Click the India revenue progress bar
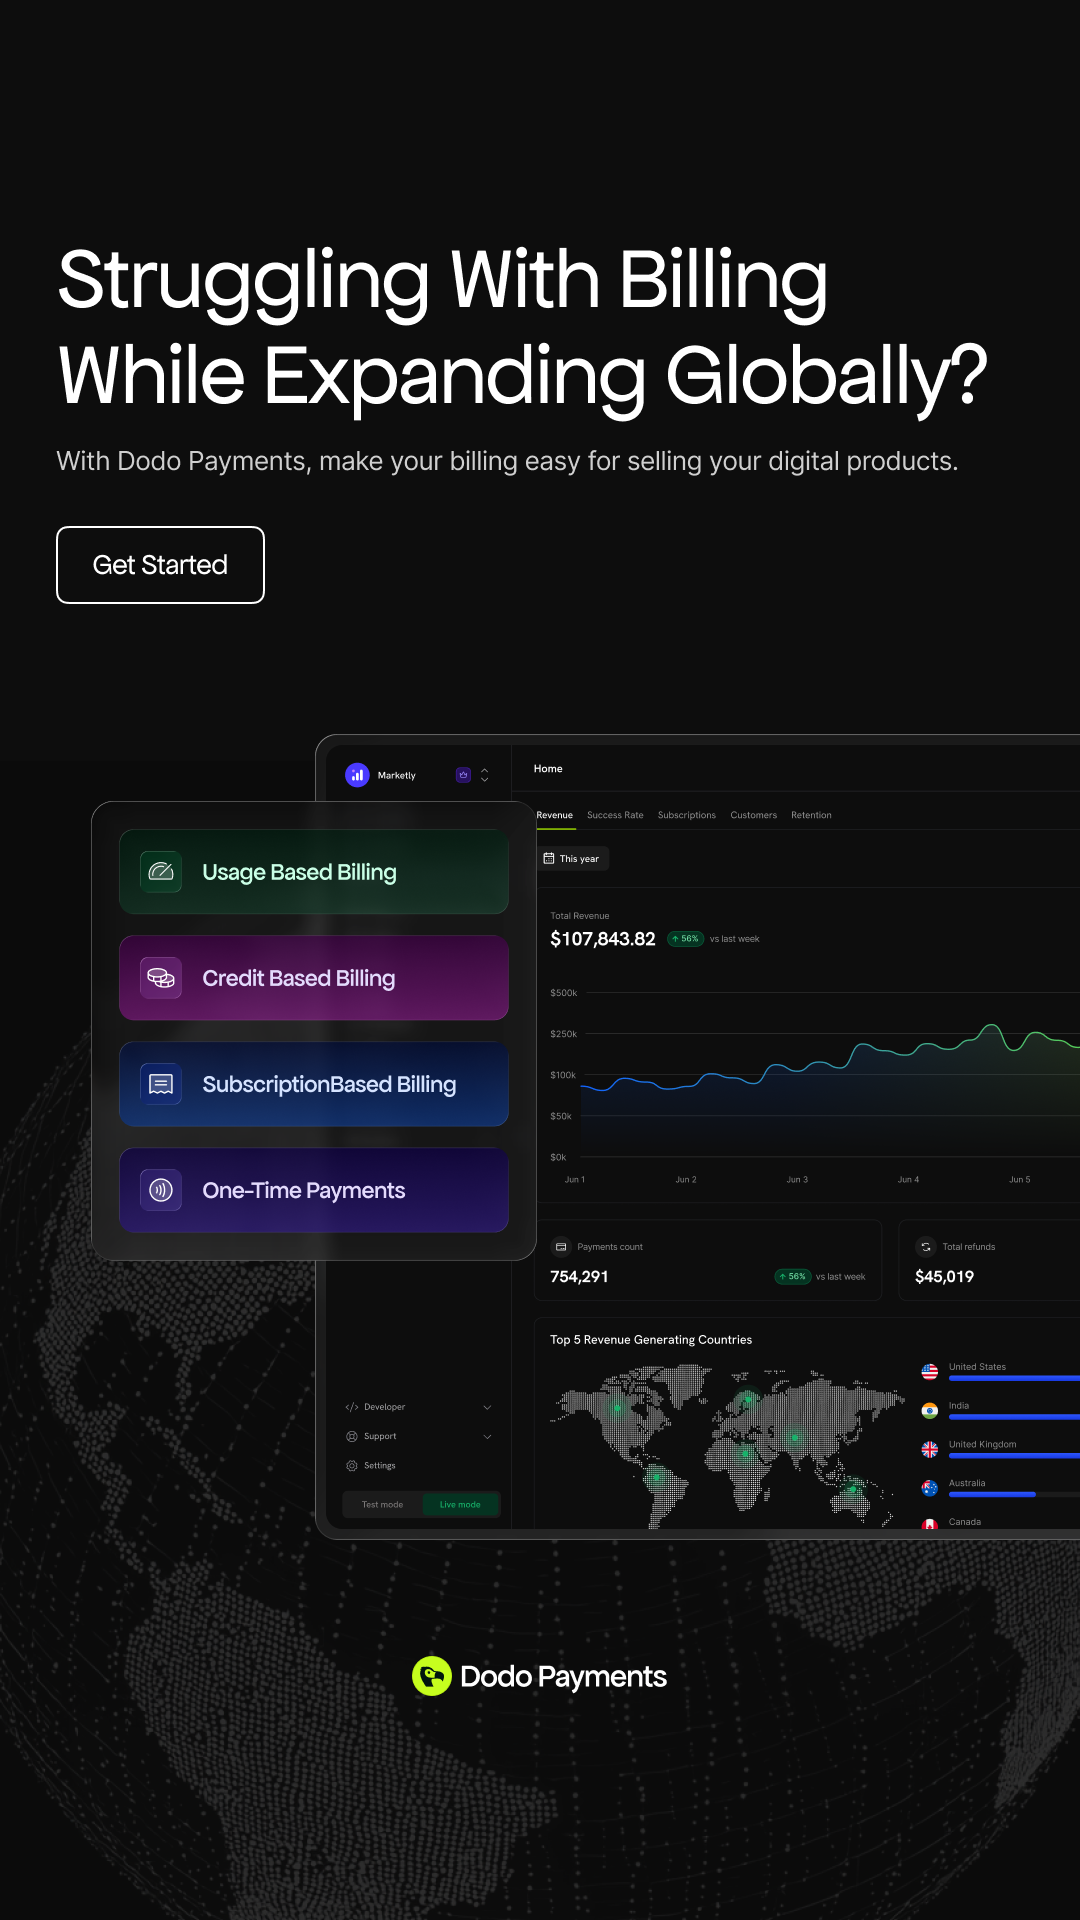Screen dimensions: 1080x1920 pyautogui.click(x=1014, y=1417)
